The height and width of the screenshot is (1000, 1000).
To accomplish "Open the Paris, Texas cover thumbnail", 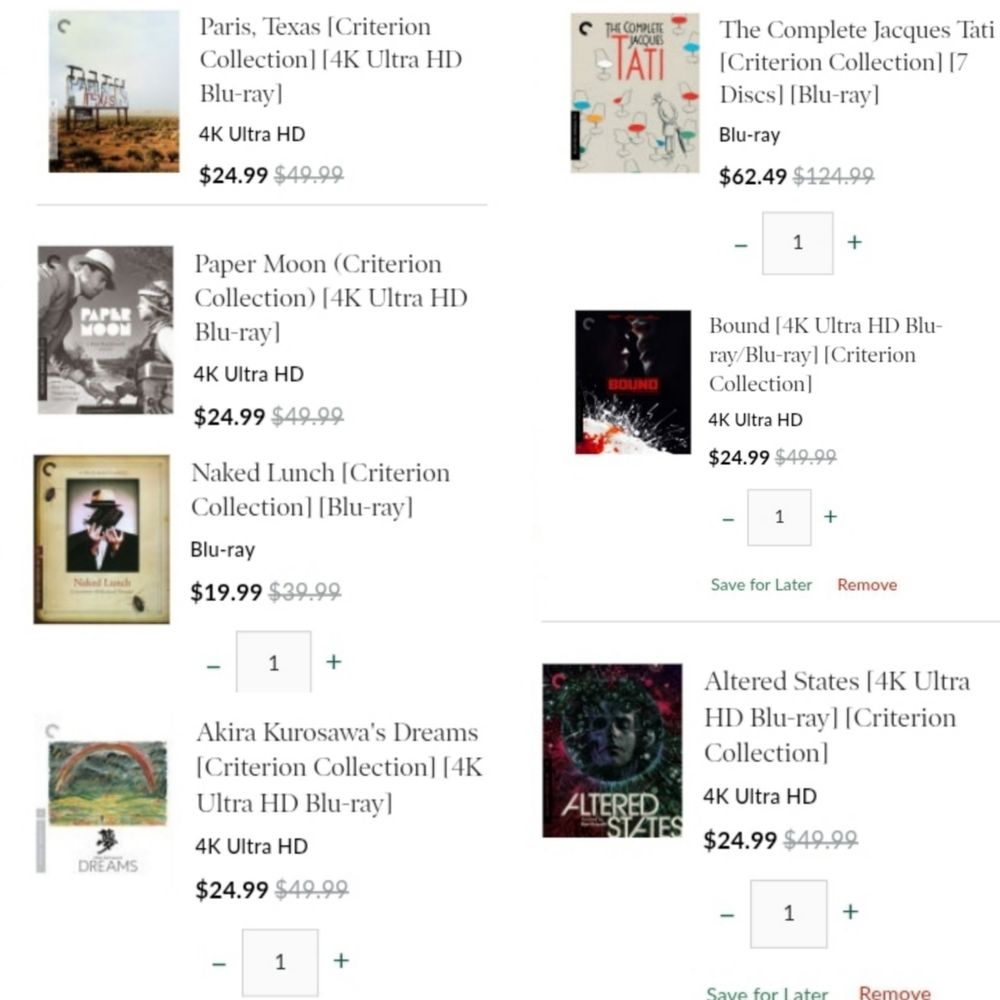I will (114, 91).
